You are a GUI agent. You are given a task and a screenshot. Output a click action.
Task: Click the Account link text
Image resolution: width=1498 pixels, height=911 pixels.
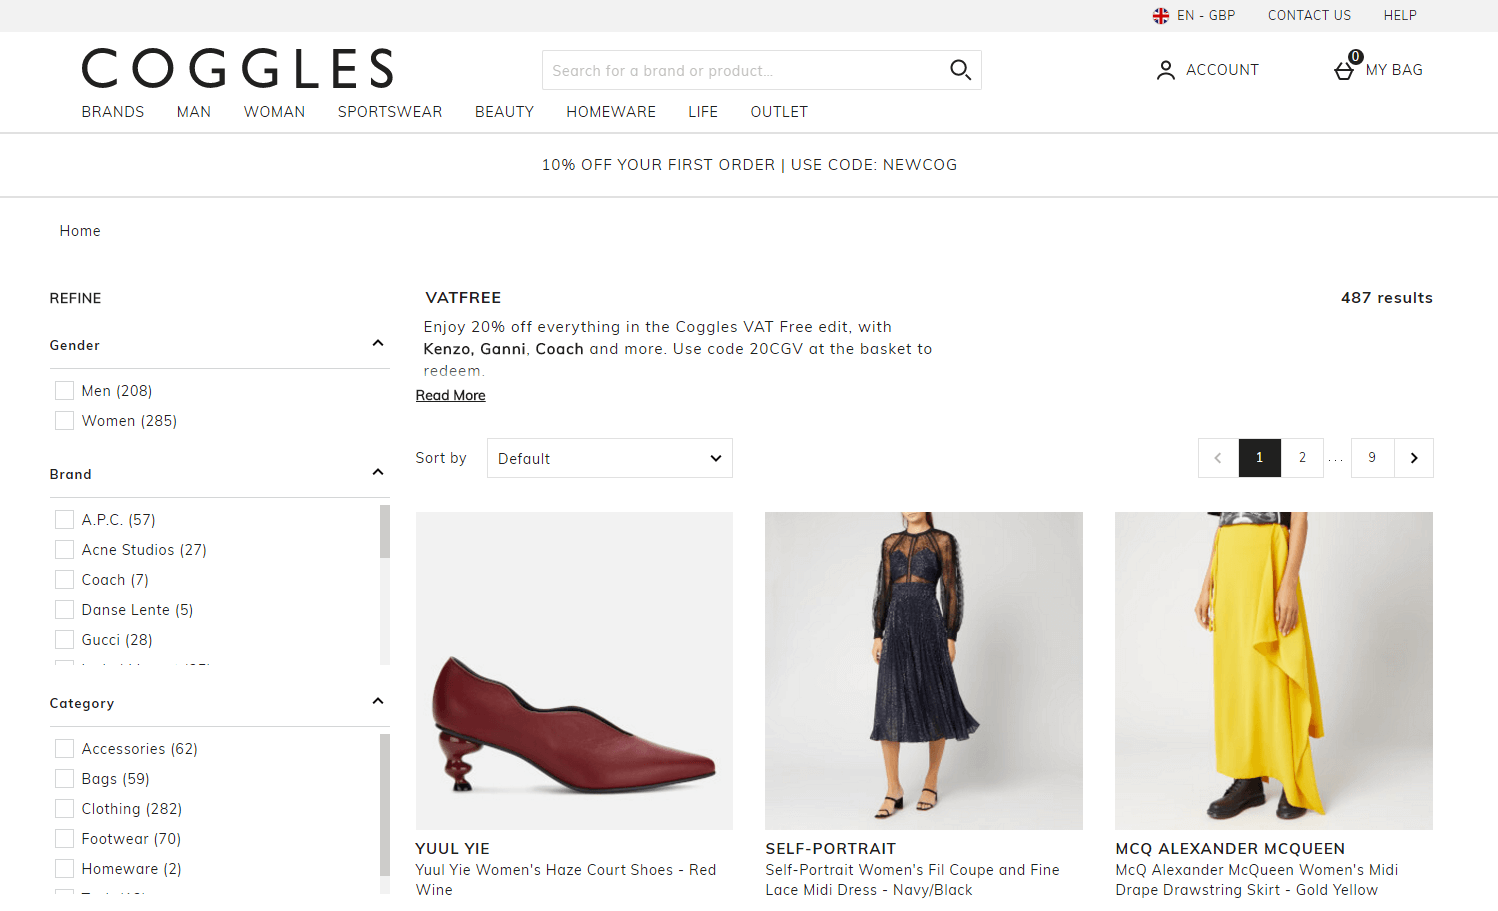(x=1223, y=70)
